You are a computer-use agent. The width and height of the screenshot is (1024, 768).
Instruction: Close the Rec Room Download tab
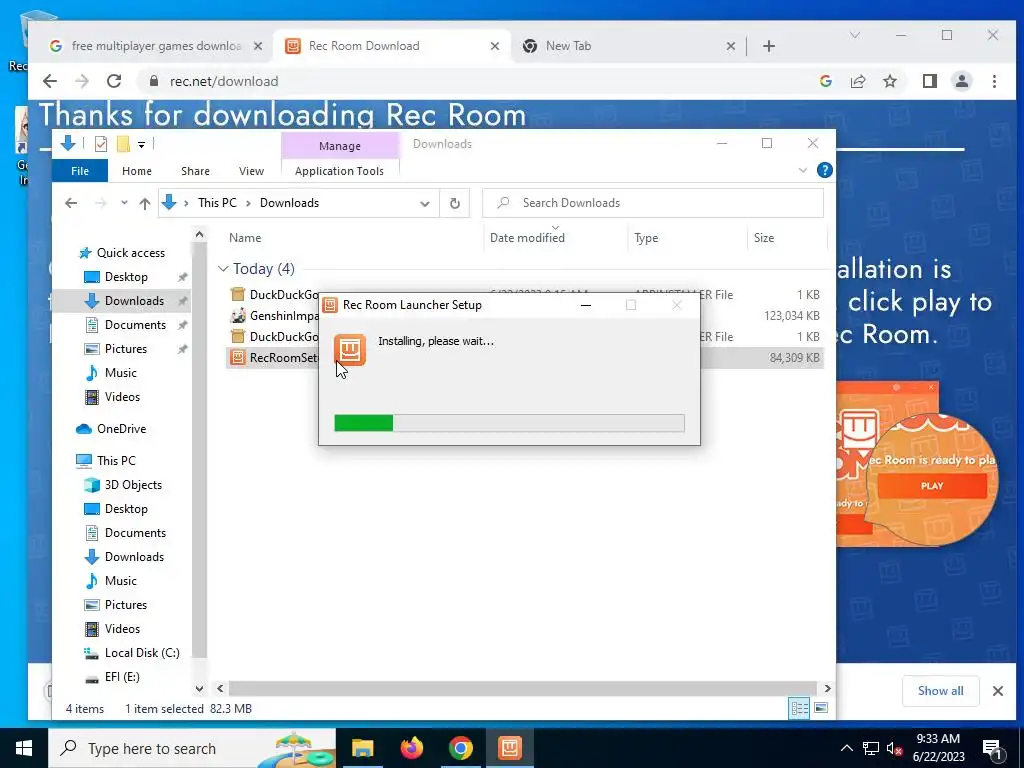tap(494, 46)
